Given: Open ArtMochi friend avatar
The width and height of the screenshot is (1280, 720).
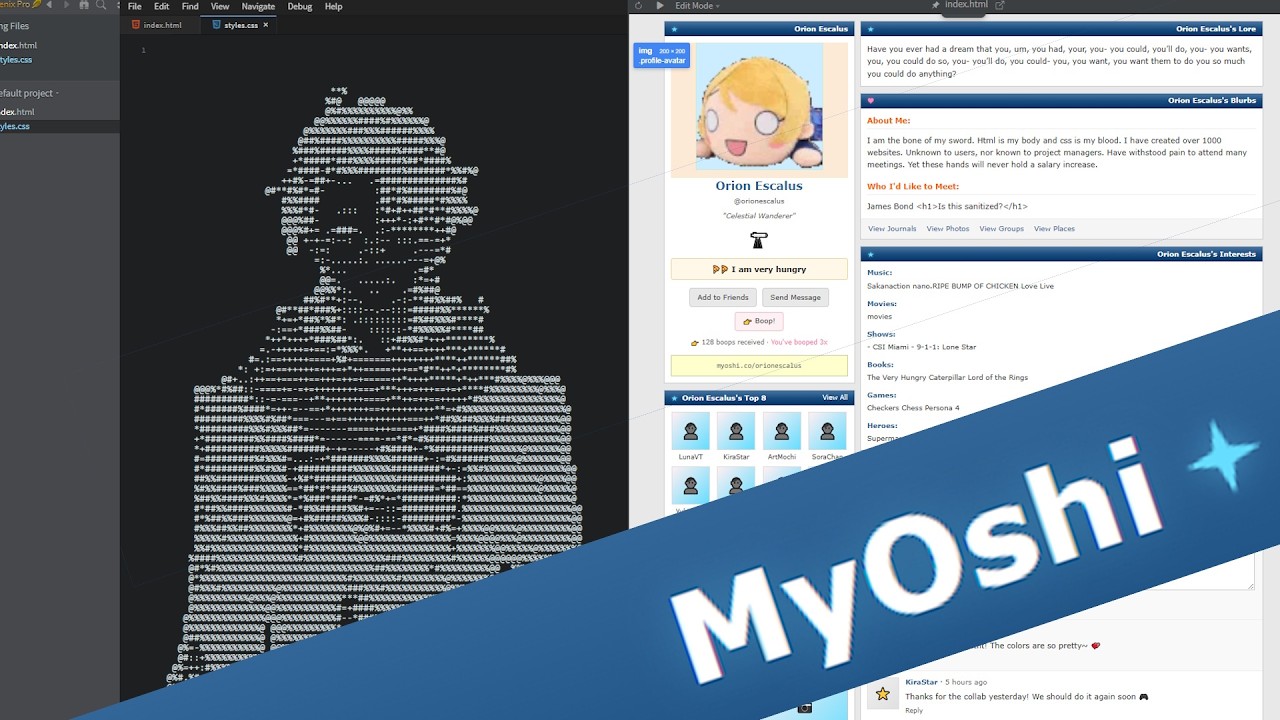Looking at the screenshot, I should point(782,431).
